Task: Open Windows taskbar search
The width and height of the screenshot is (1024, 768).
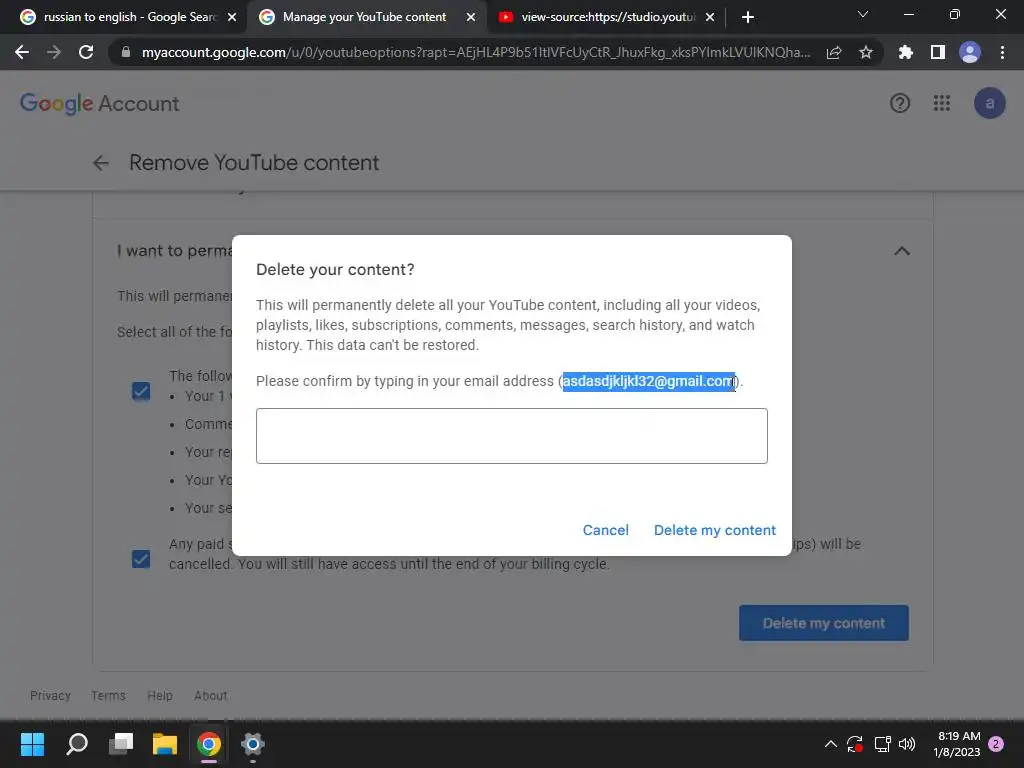Action: (77, 744)
